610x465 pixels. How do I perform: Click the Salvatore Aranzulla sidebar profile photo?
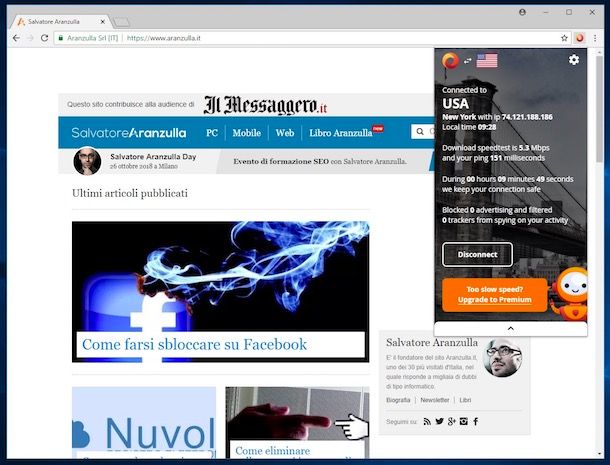tap(503, 357)
